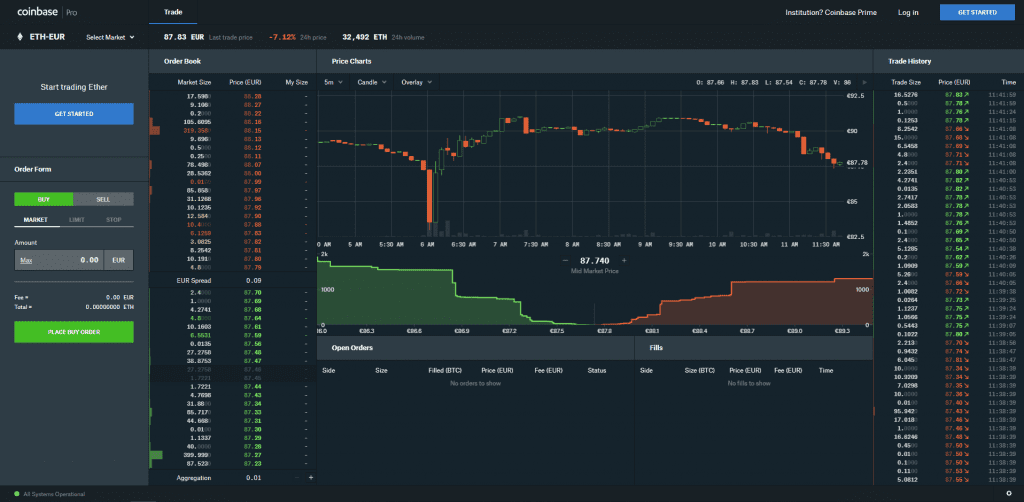Open settings gear in bottom-right corner
This screenshot has width=1024, height=502.
click(1008, 494)
